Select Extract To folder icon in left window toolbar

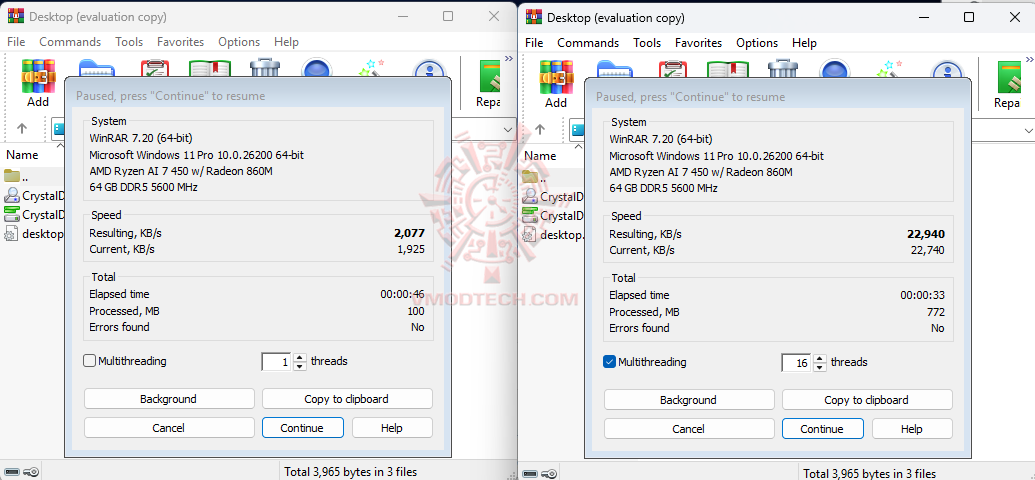click(97, 68)
